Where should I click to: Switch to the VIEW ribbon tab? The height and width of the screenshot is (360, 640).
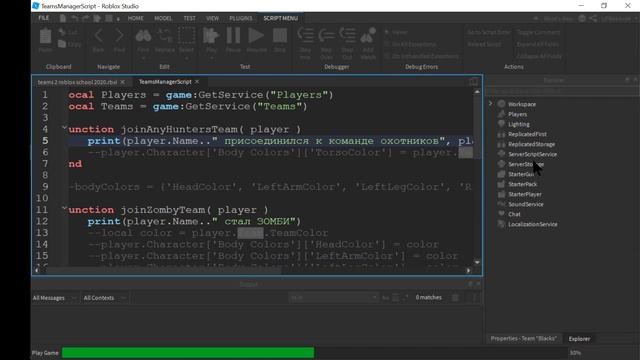pos(212,18)
